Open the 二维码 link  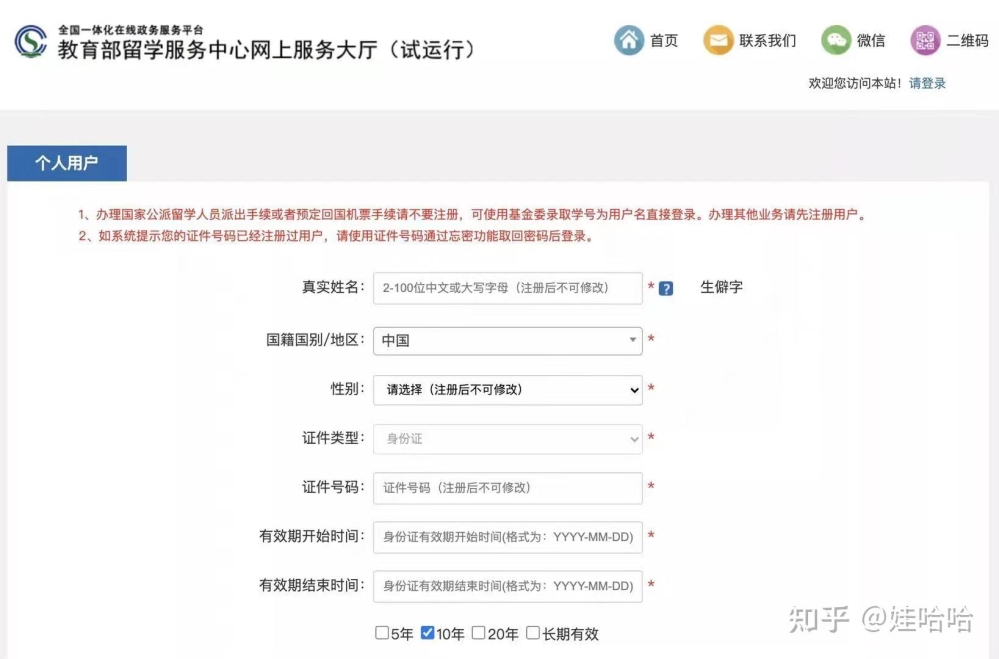(967, 41)
